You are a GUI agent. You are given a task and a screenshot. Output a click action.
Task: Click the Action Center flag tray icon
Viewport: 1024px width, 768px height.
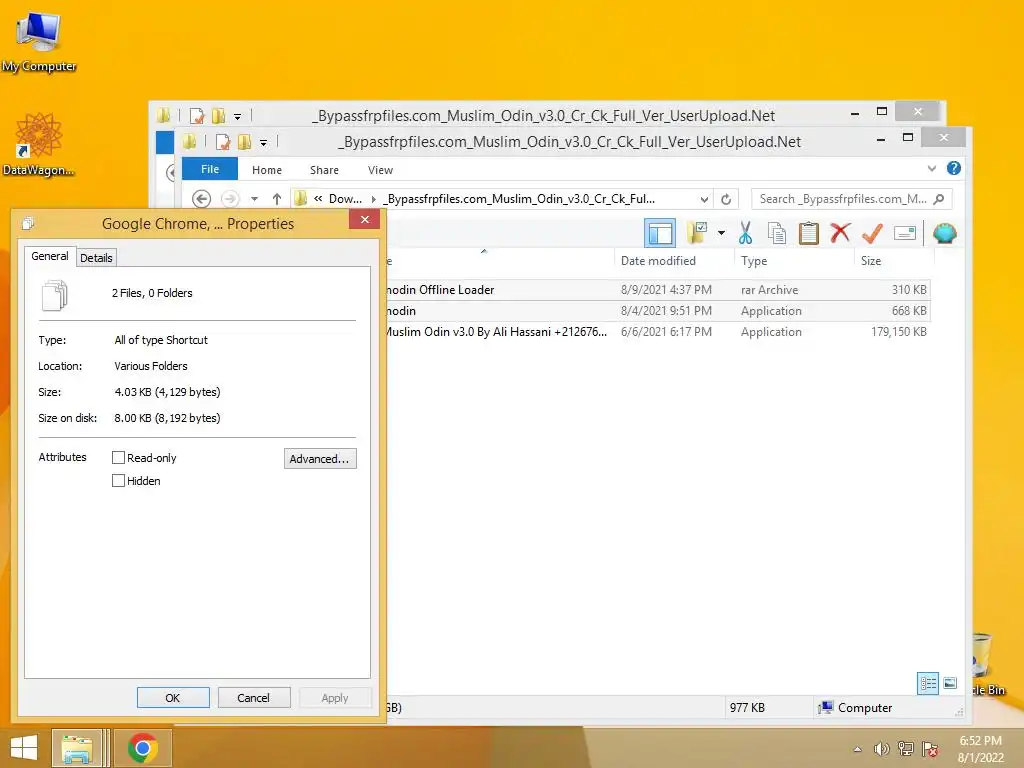click(930, 749)
